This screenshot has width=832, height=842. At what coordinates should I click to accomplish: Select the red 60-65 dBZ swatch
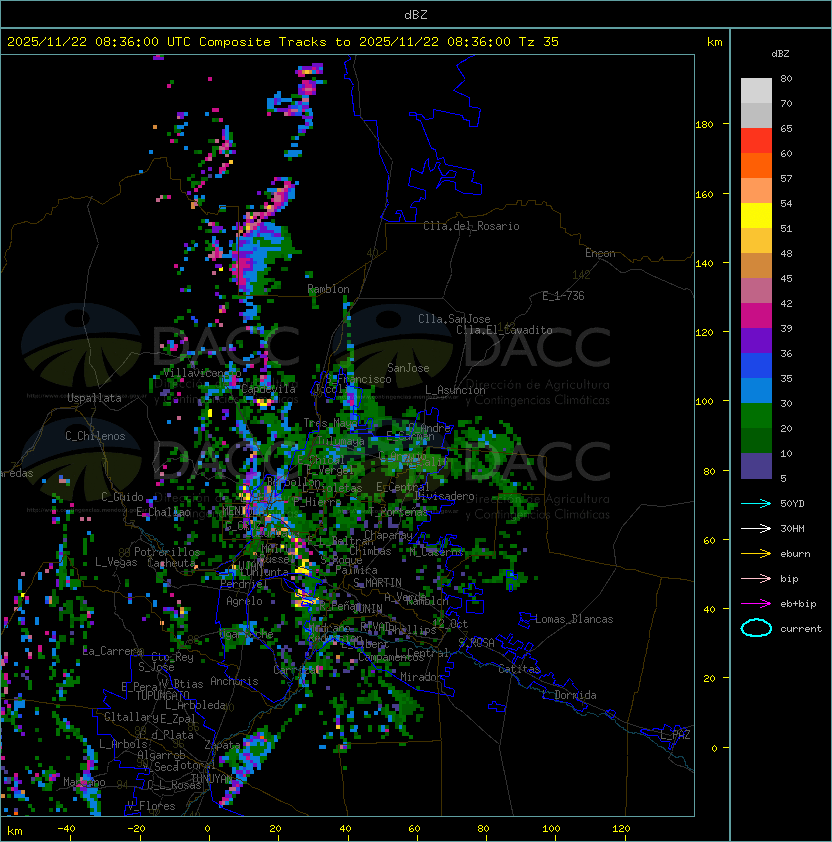pos(756,141)
